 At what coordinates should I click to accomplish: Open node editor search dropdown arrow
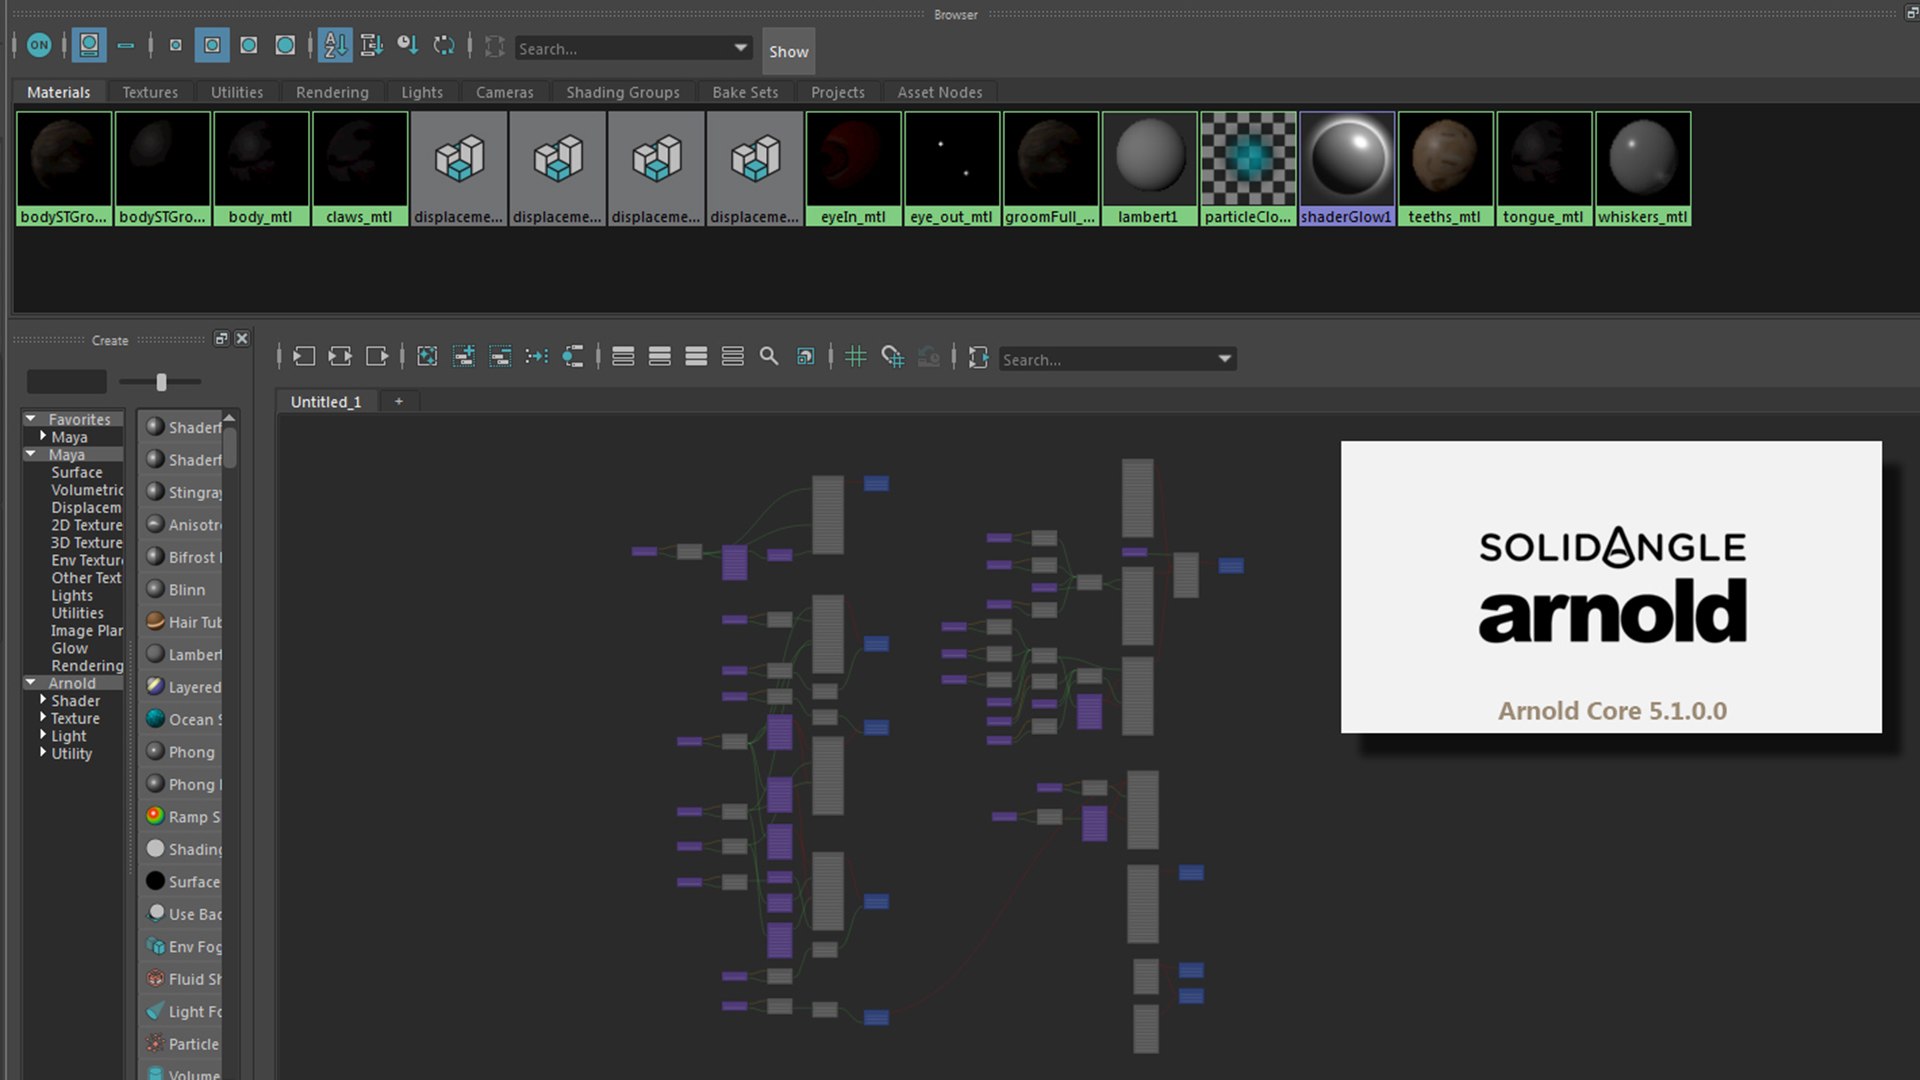(1224, 359)
